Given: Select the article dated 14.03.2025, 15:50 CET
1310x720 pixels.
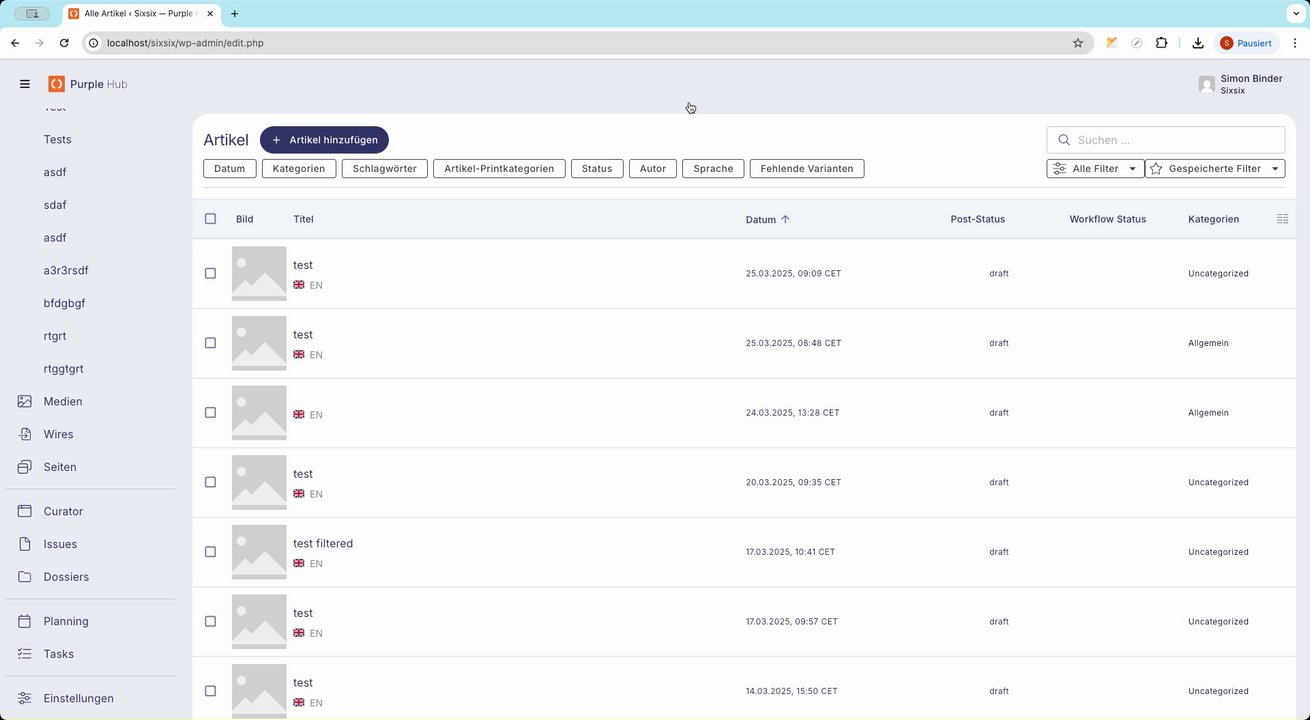Looking at the screenshot, I should point(210,691).
